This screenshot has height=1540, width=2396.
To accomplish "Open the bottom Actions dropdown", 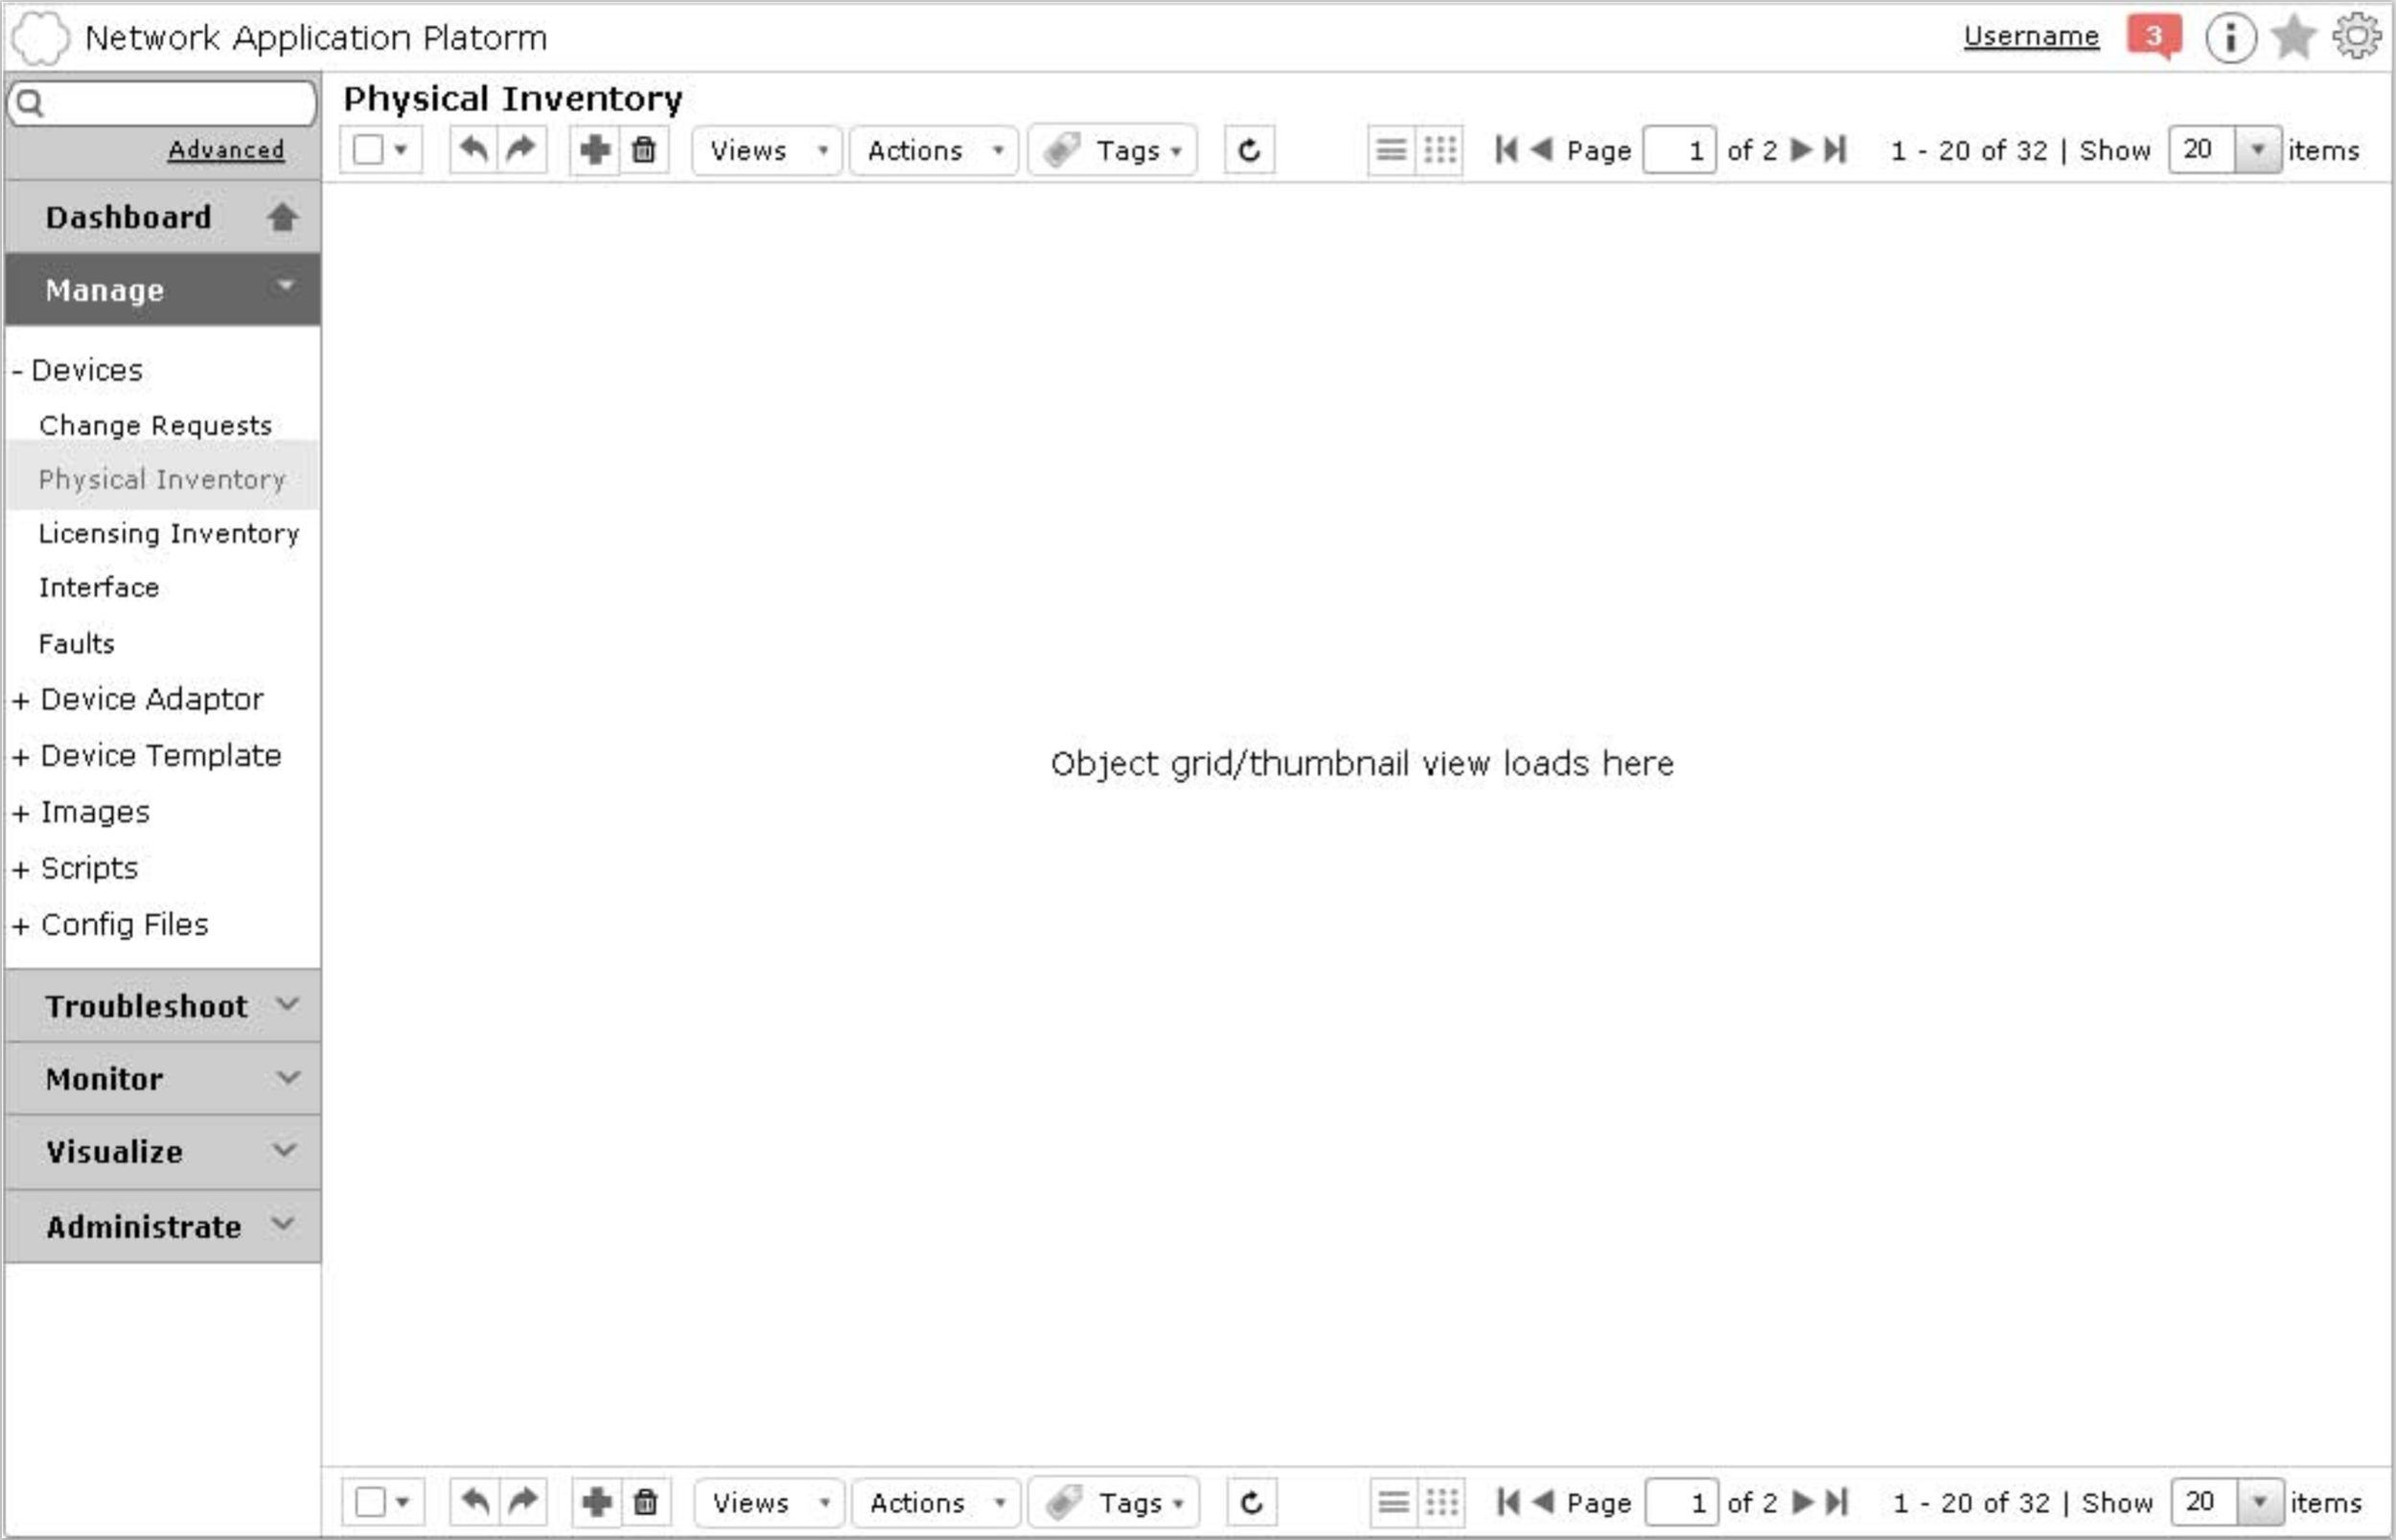I will tap(936, 1501).
